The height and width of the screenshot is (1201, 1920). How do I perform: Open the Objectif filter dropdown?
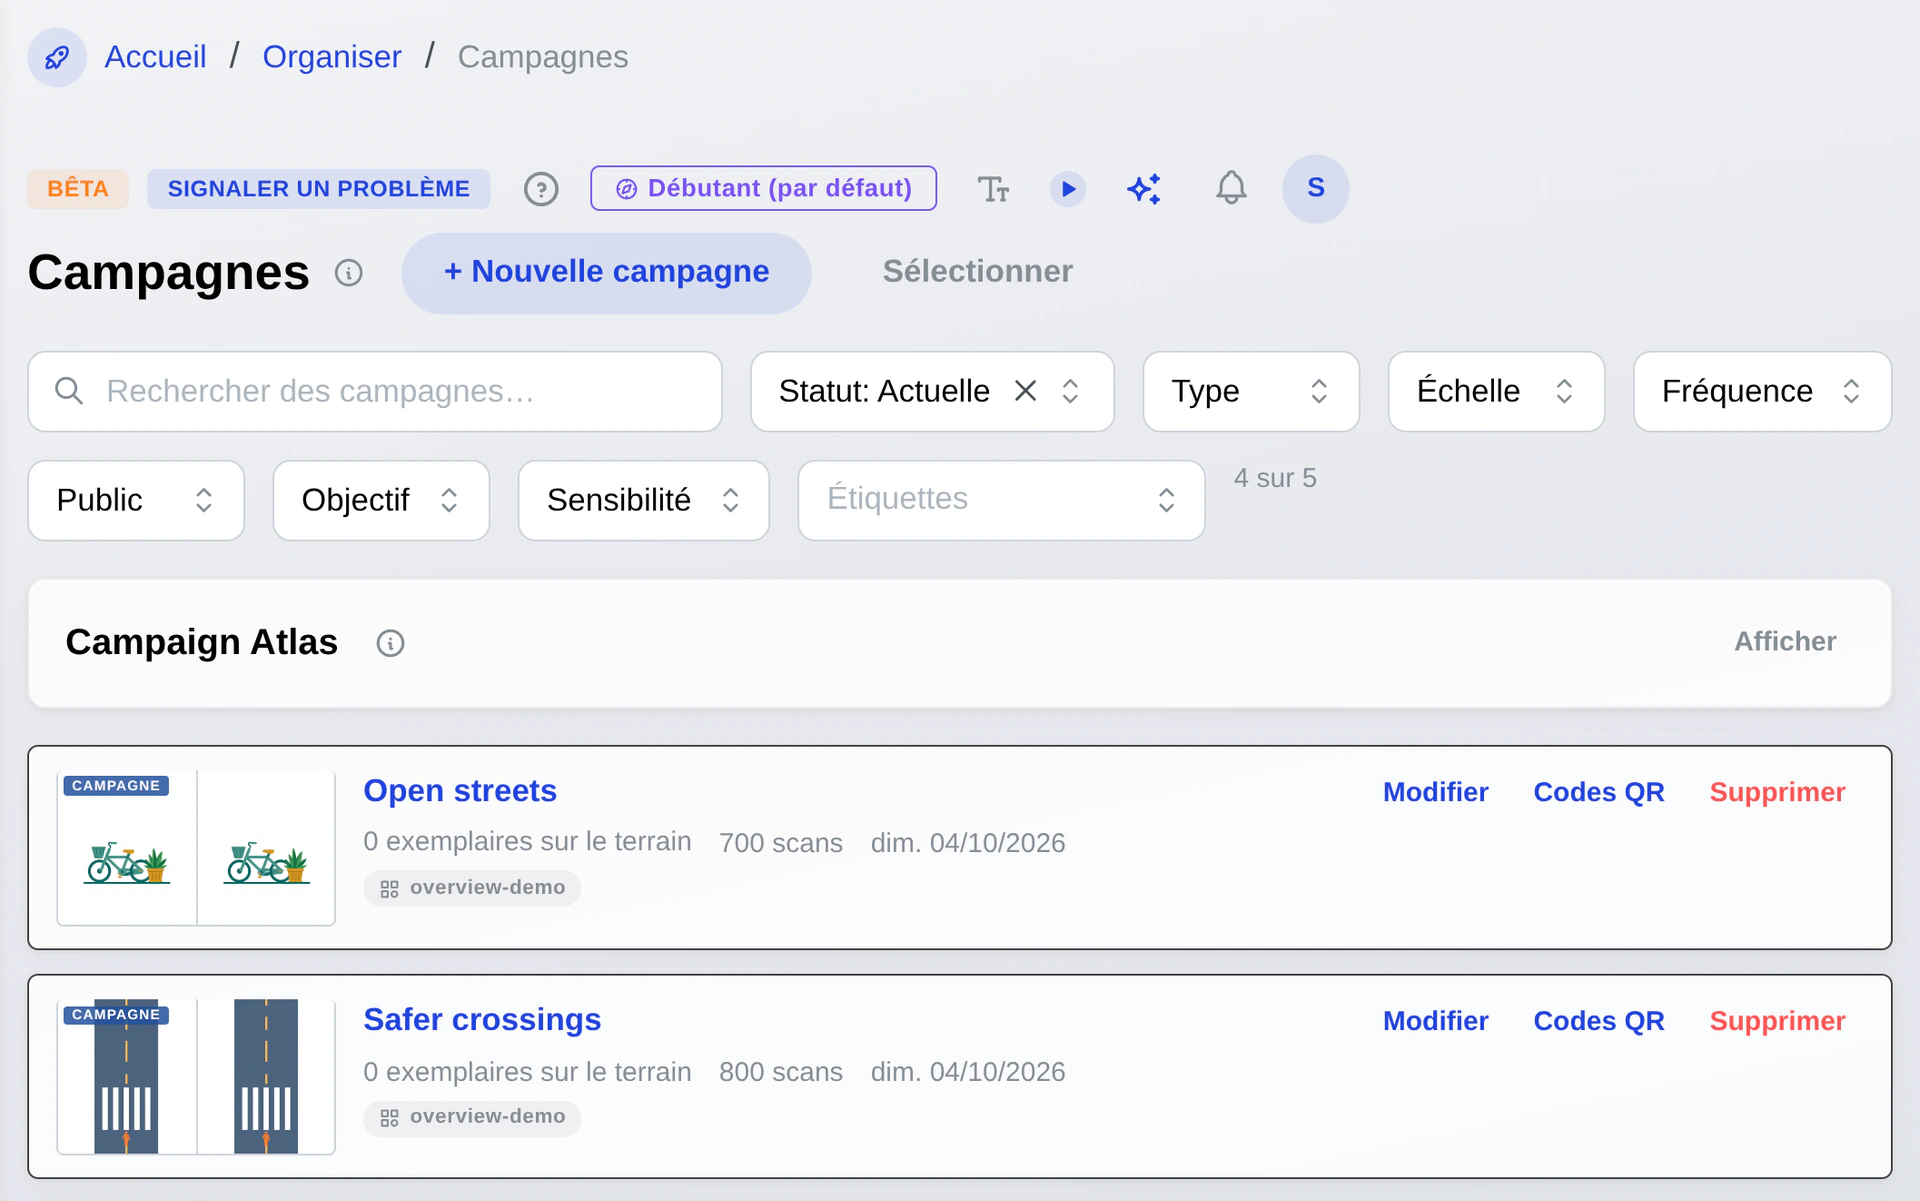pyautogui.click(x=381, y=500)
